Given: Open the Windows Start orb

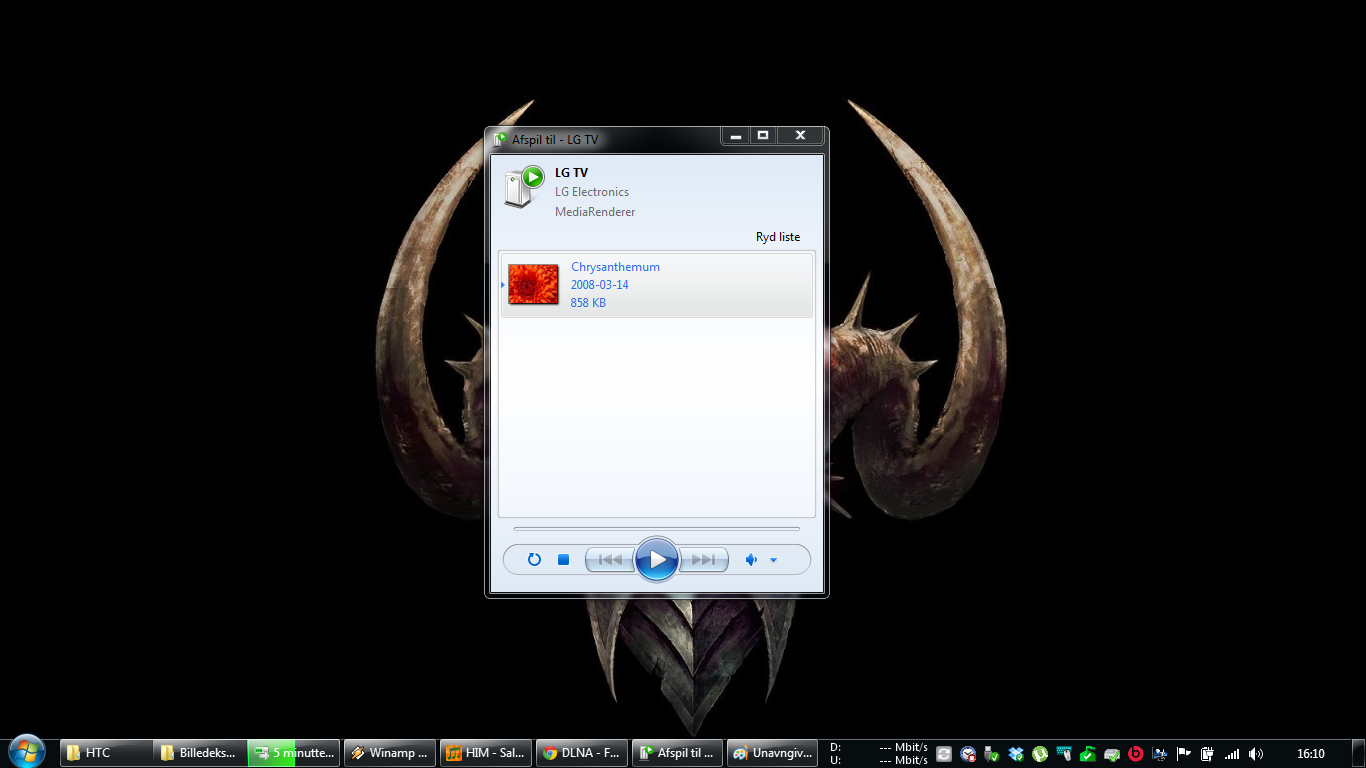Looking at the screenshot, I should point(27,751).
